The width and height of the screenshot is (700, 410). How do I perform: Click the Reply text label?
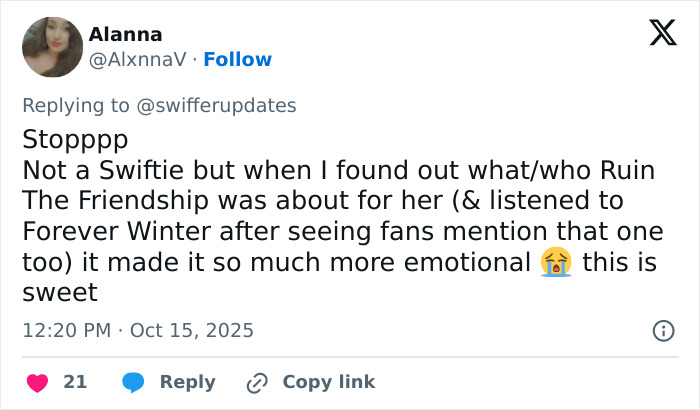coord(188,382)
